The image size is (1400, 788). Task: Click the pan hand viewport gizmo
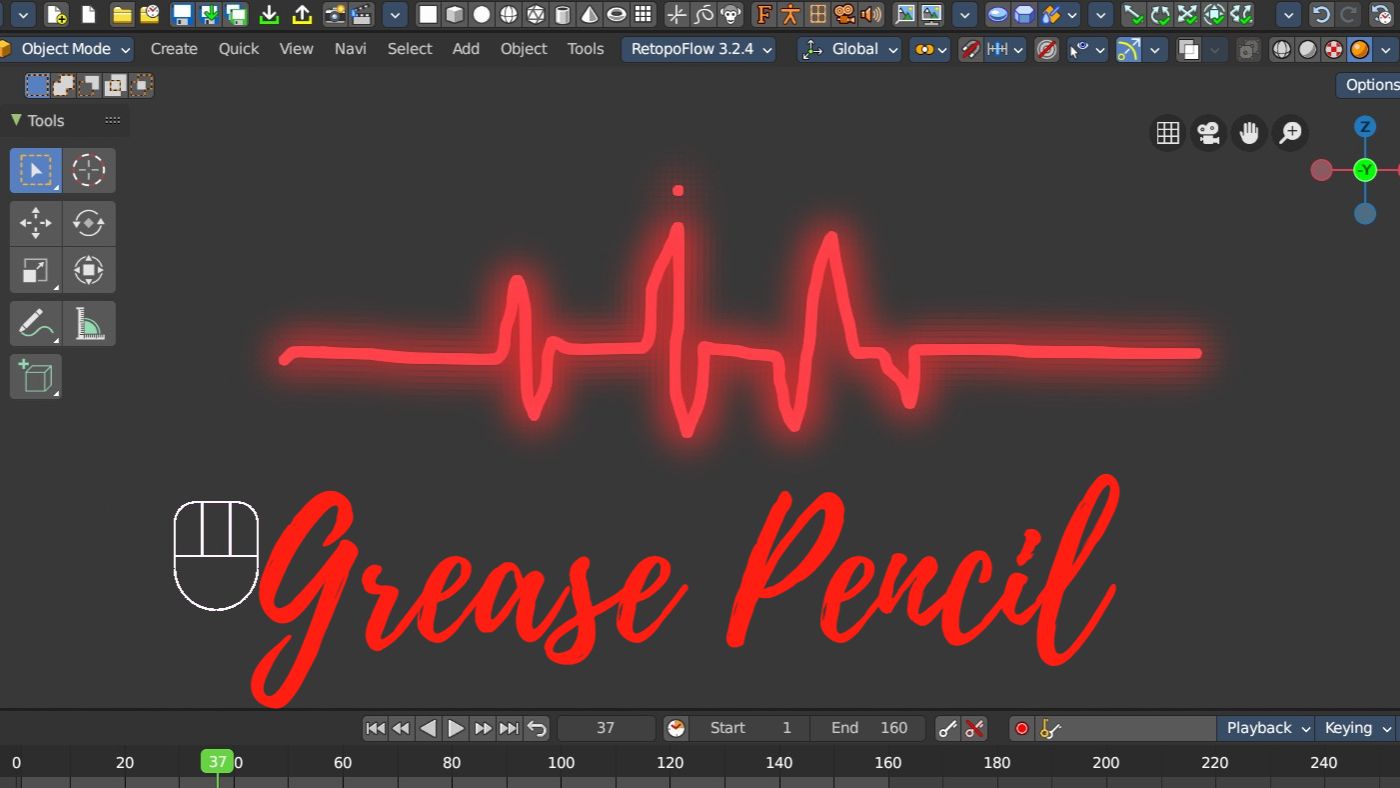1249,132
